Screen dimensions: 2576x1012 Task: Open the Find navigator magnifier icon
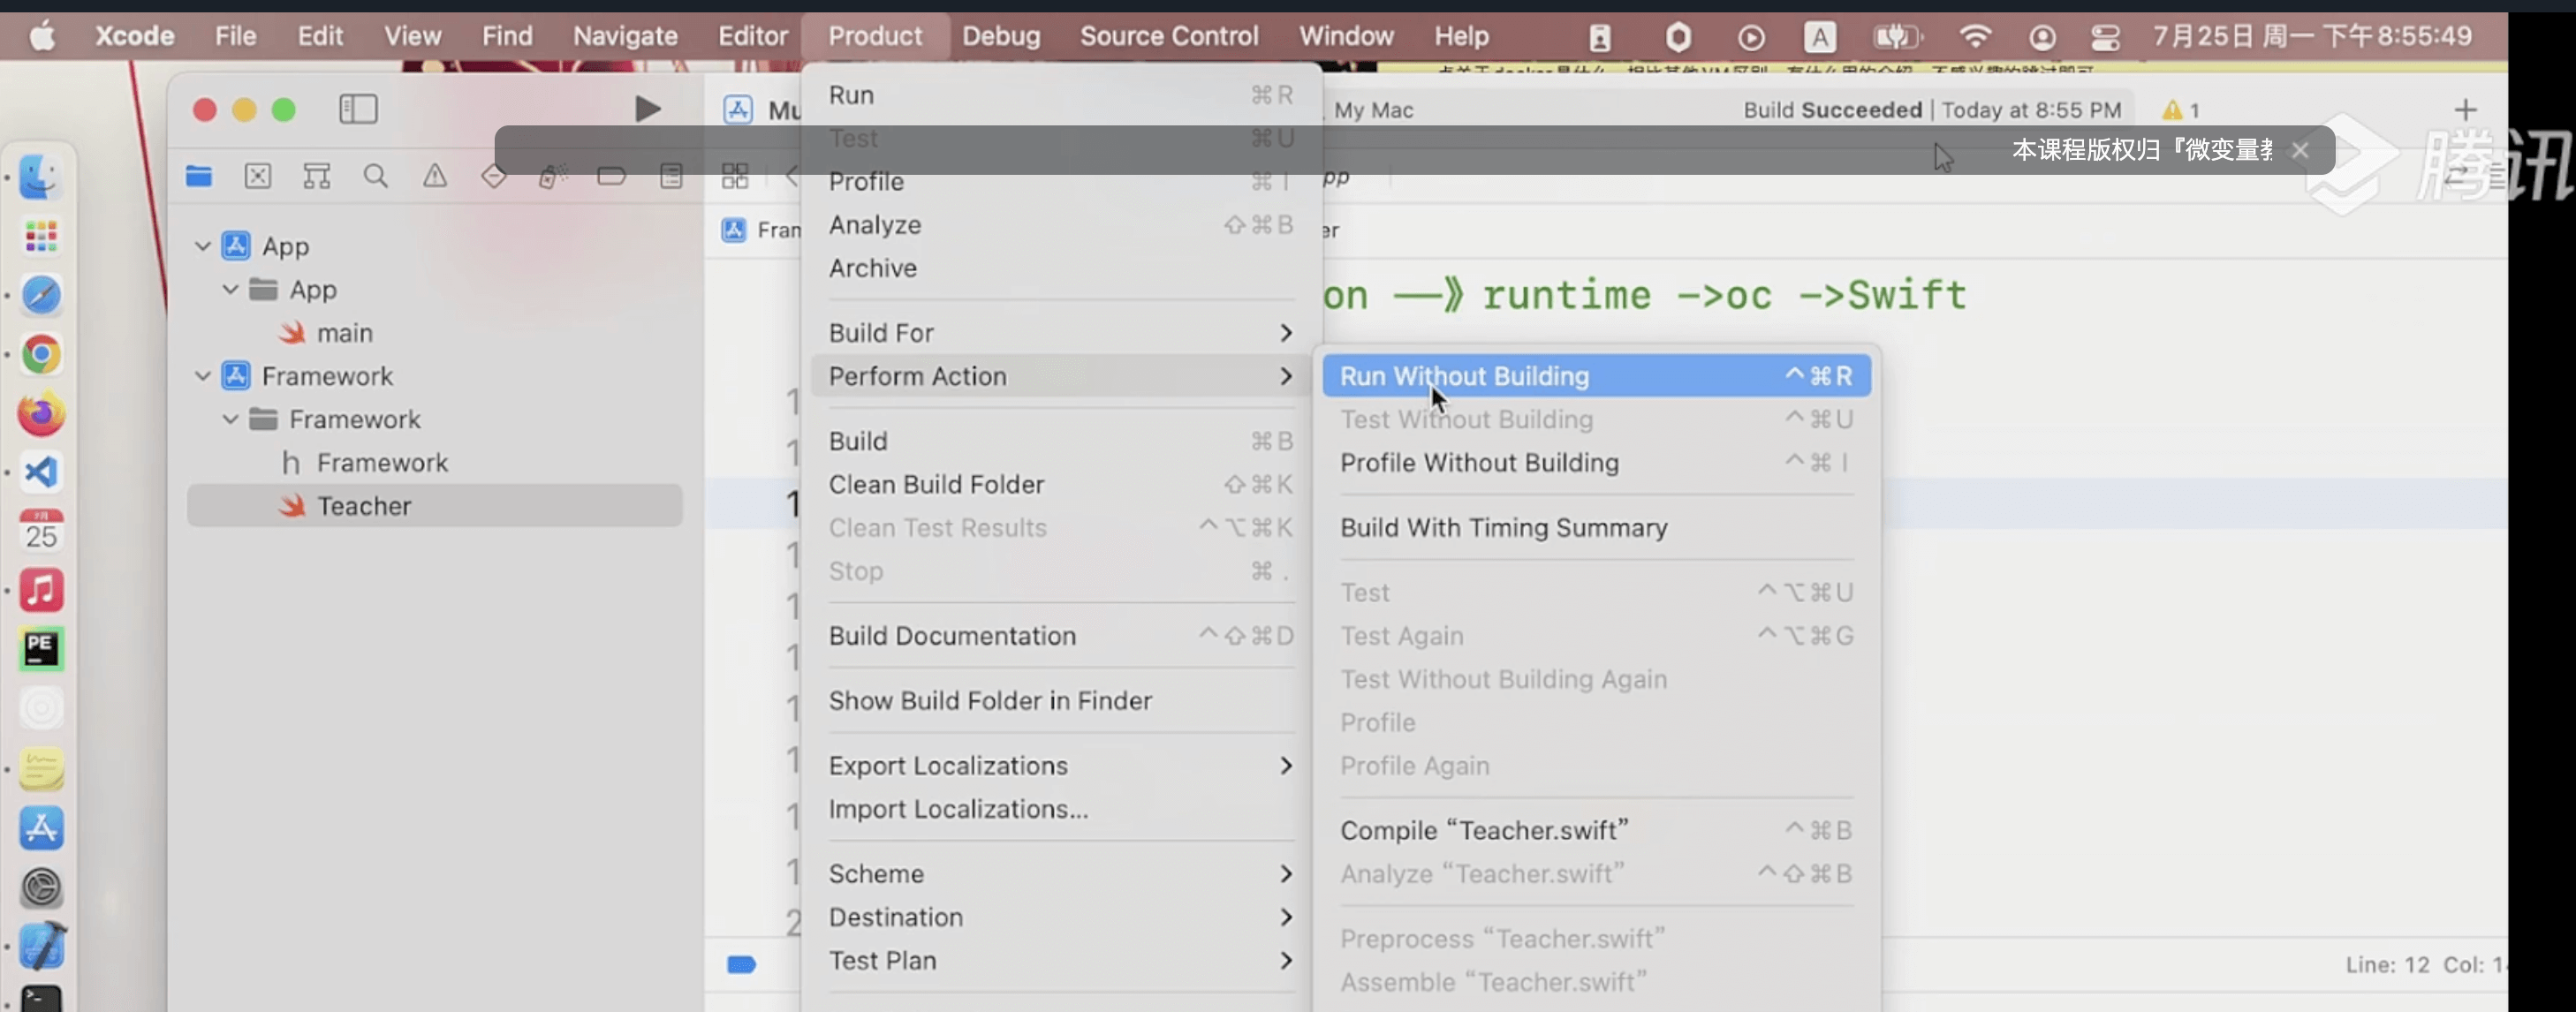pos(376,177)
